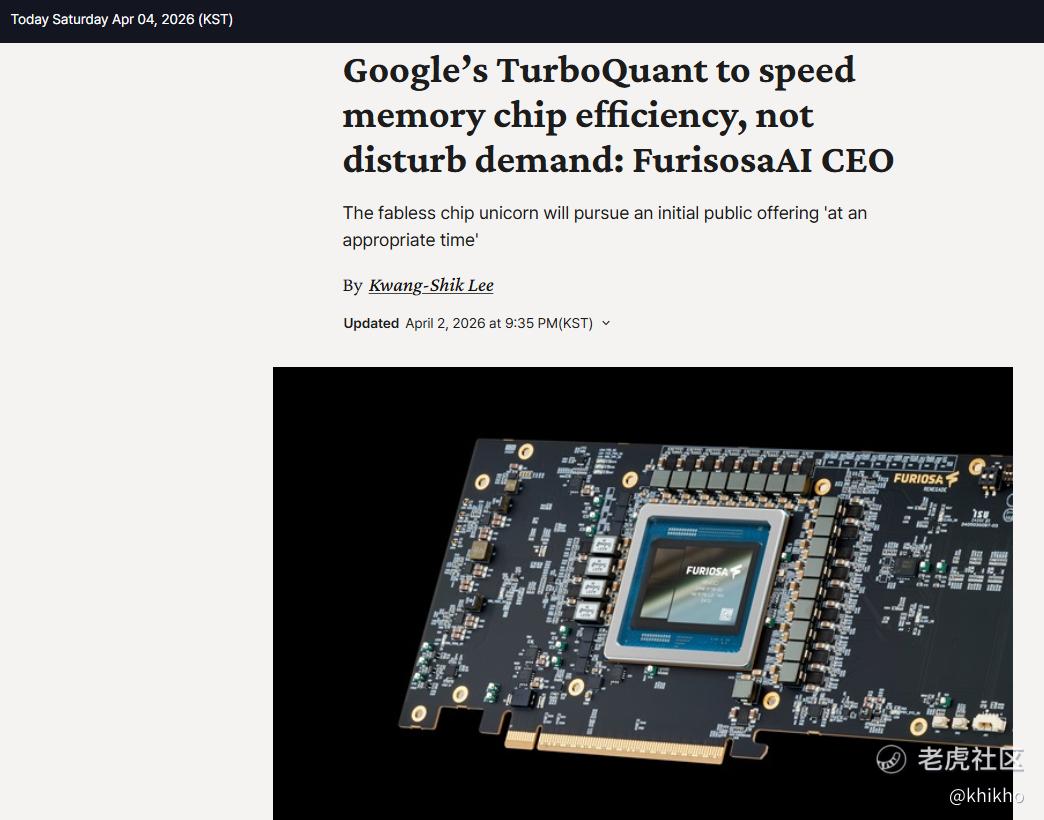Click 'Updated April 2, 2026 at 9:35 PM(KST)' text
Image resolution: width=1044 pixels, height=820 pixels.
(x=468, y=323)
